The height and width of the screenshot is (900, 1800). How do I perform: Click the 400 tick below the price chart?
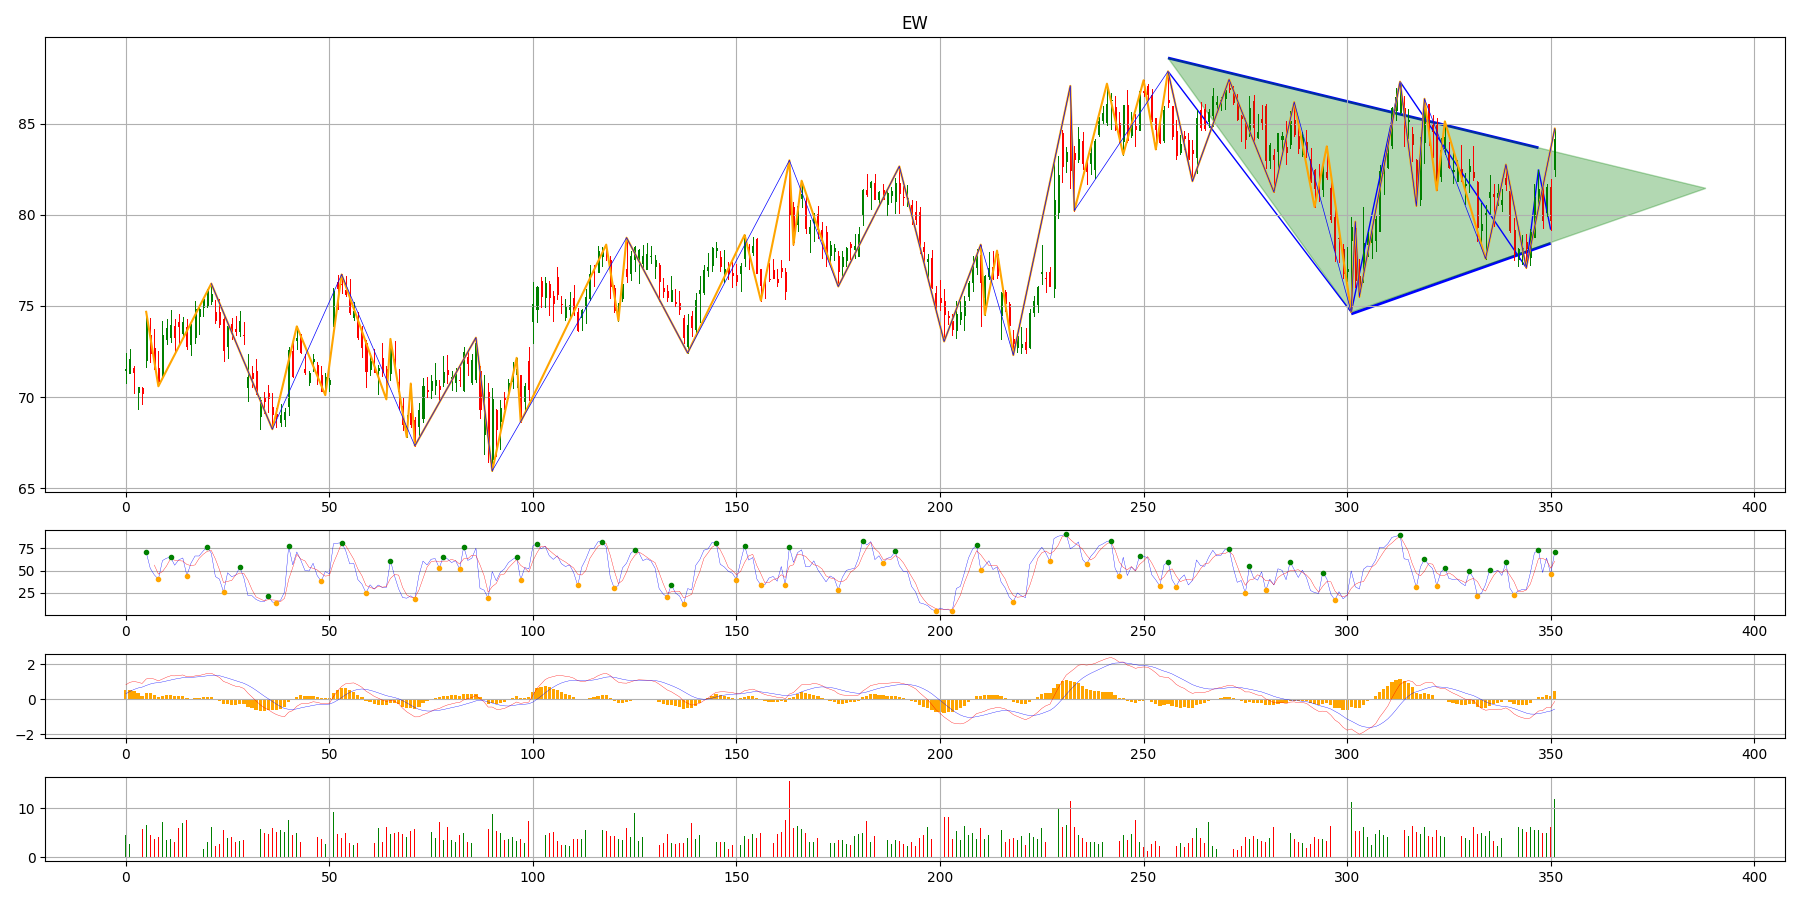tap(1754, 508)
